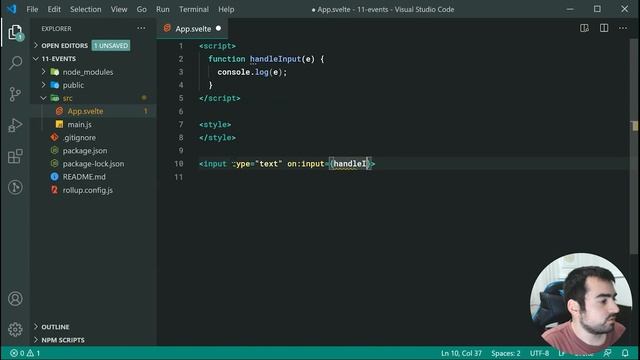This screenshot has height=360, width=640.
Task: Open the View menu
Action: pos(119,9)
